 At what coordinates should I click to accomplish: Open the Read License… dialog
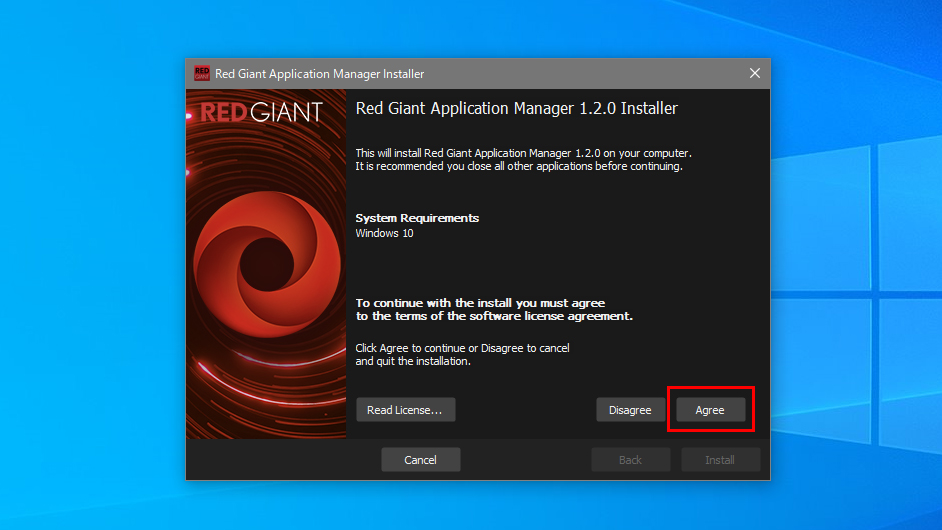(x=406, y=410)
